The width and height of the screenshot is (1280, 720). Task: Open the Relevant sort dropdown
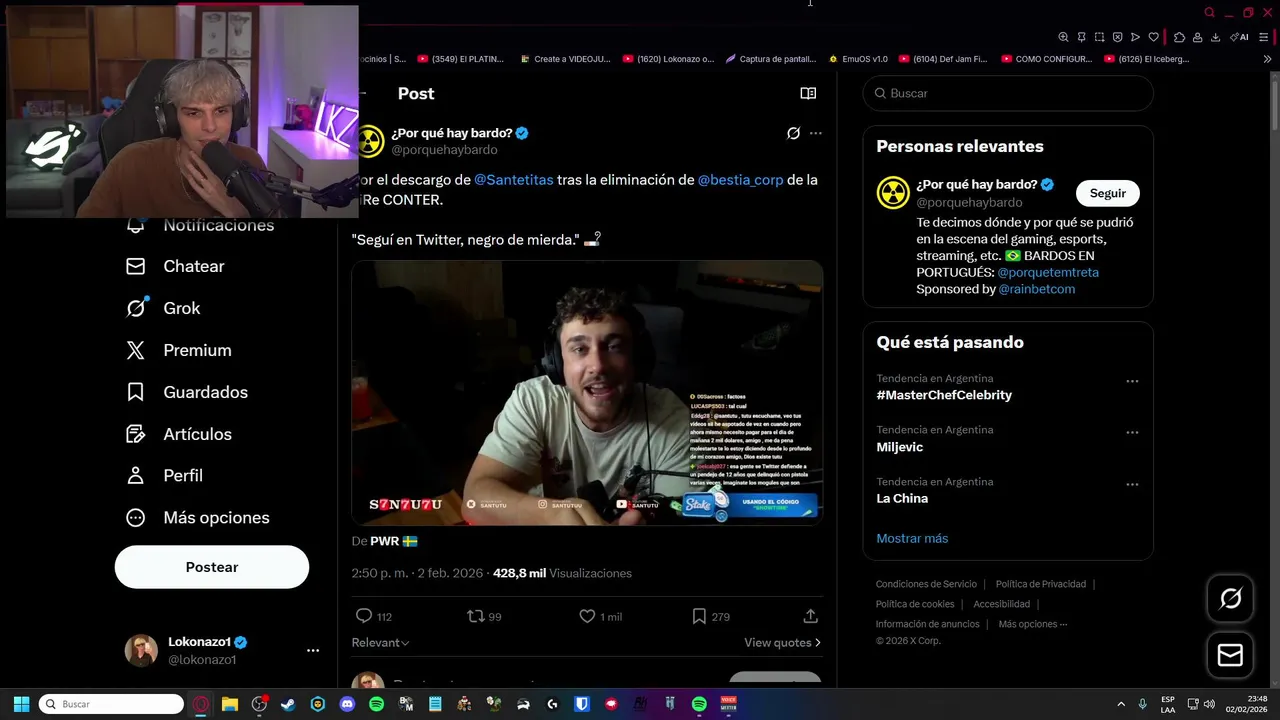coord(380,642)
